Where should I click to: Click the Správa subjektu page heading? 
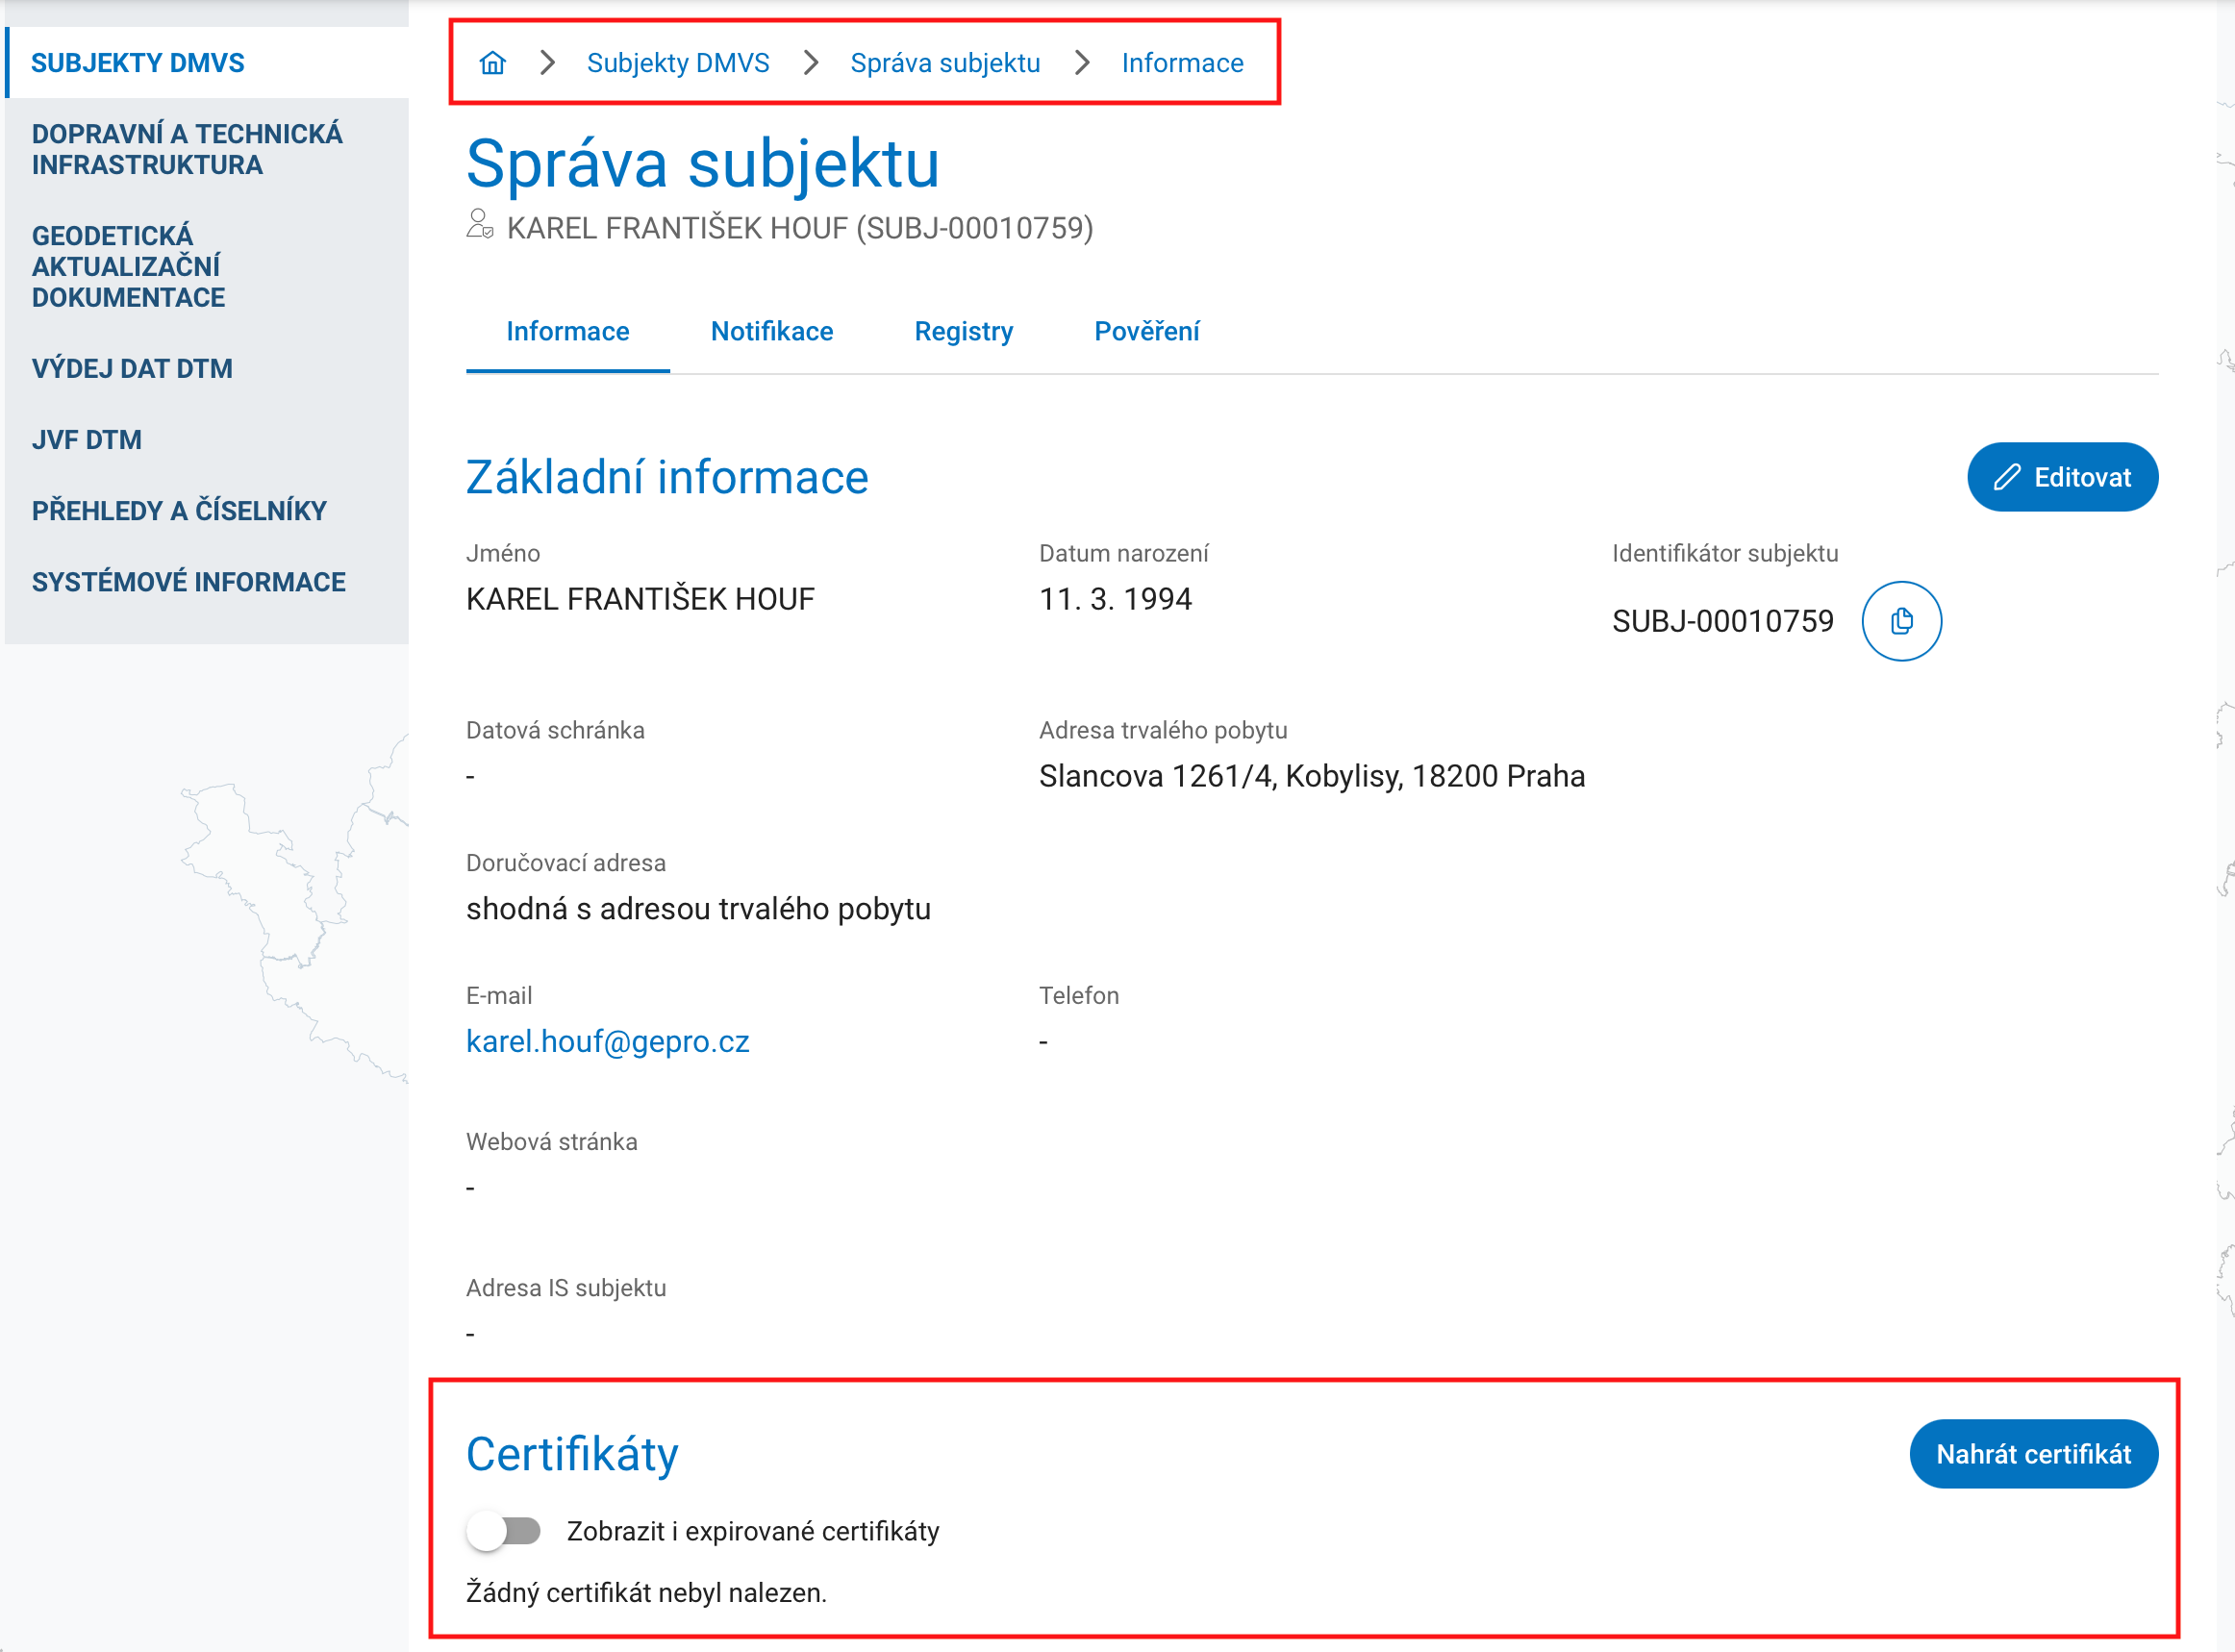pos(702,164)
